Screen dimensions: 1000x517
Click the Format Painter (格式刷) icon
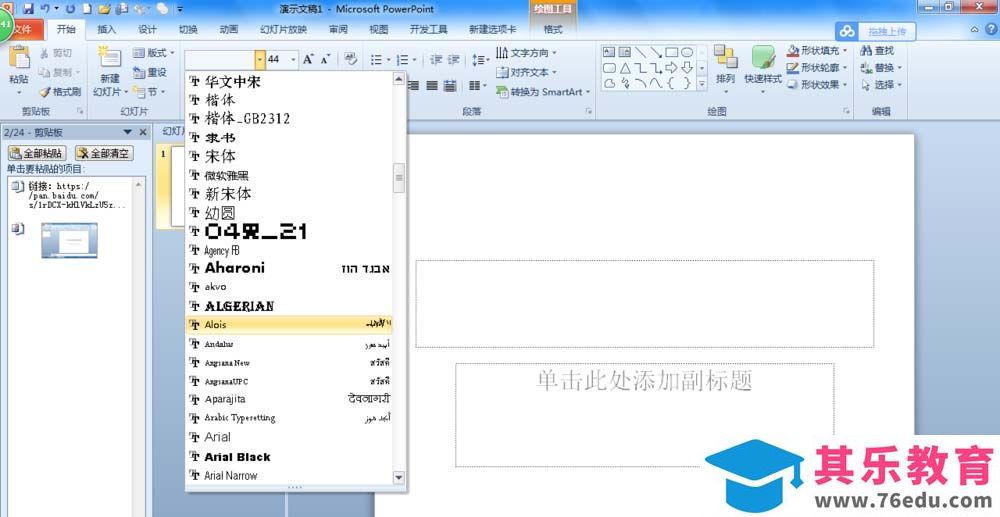click(x=45, y=92)
